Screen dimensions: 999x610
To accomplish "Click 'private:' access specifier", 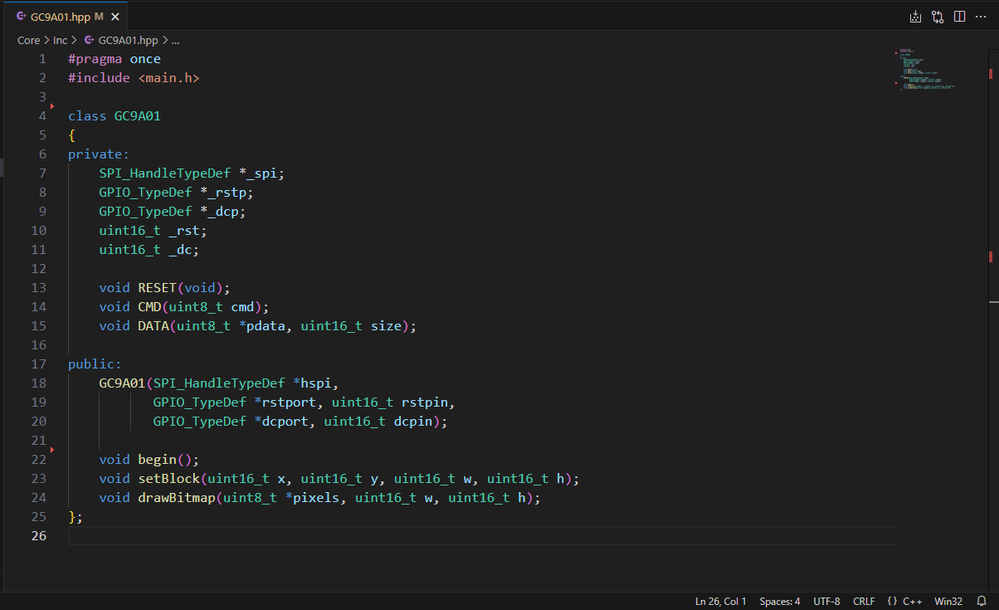I will [x=98, y=154].
